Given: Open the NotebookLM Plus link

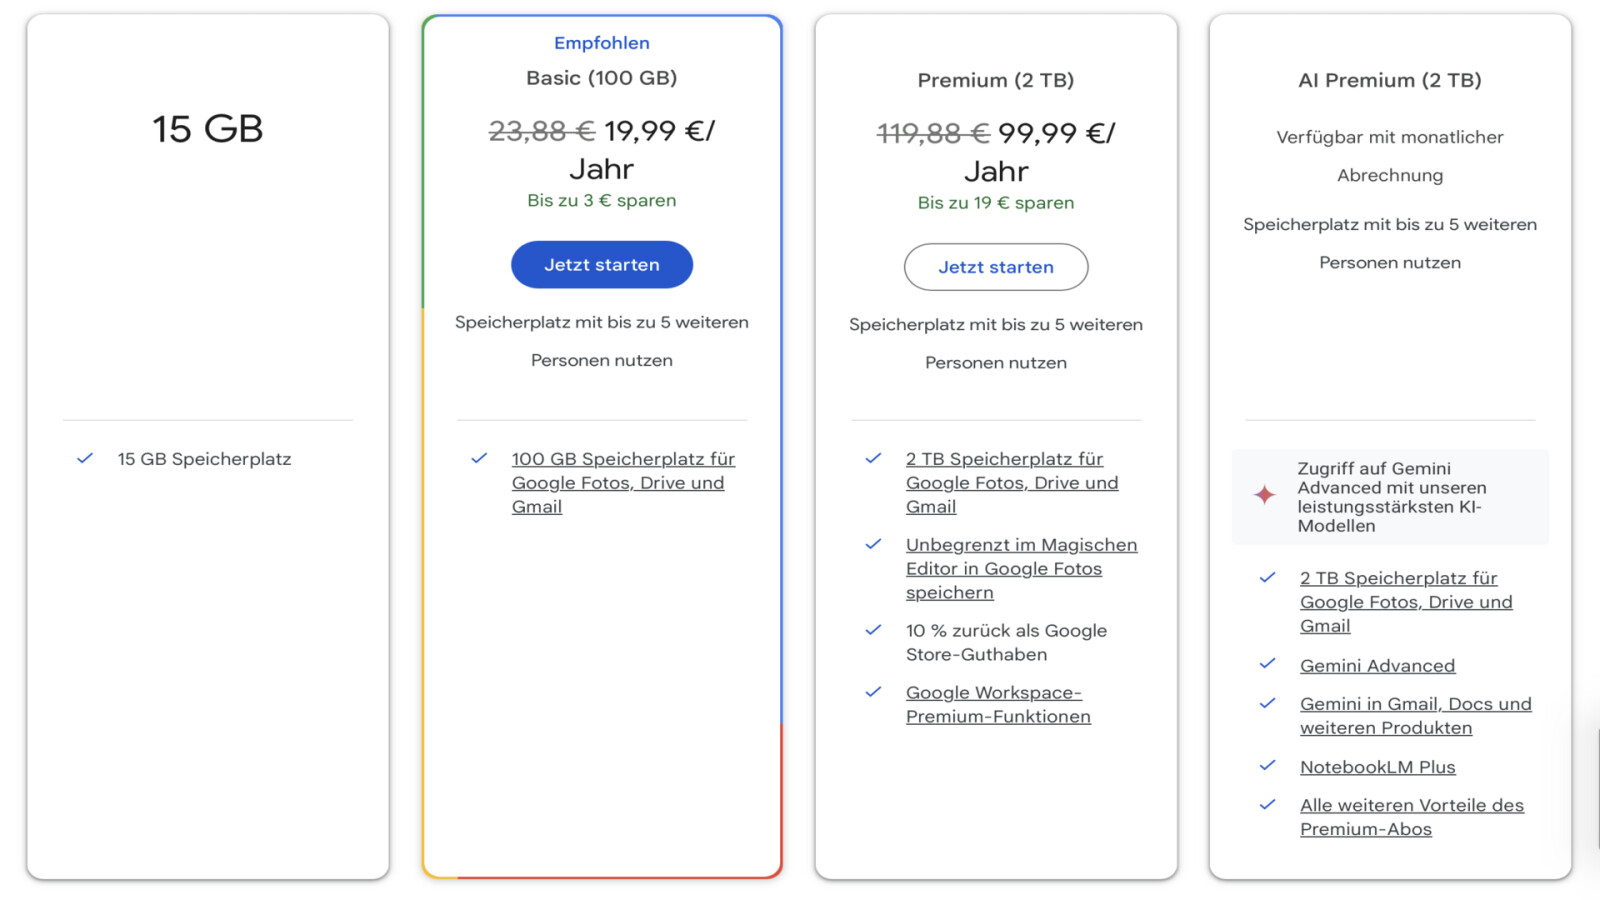Looking at the screenshot, I should [x=1377, y=766].
